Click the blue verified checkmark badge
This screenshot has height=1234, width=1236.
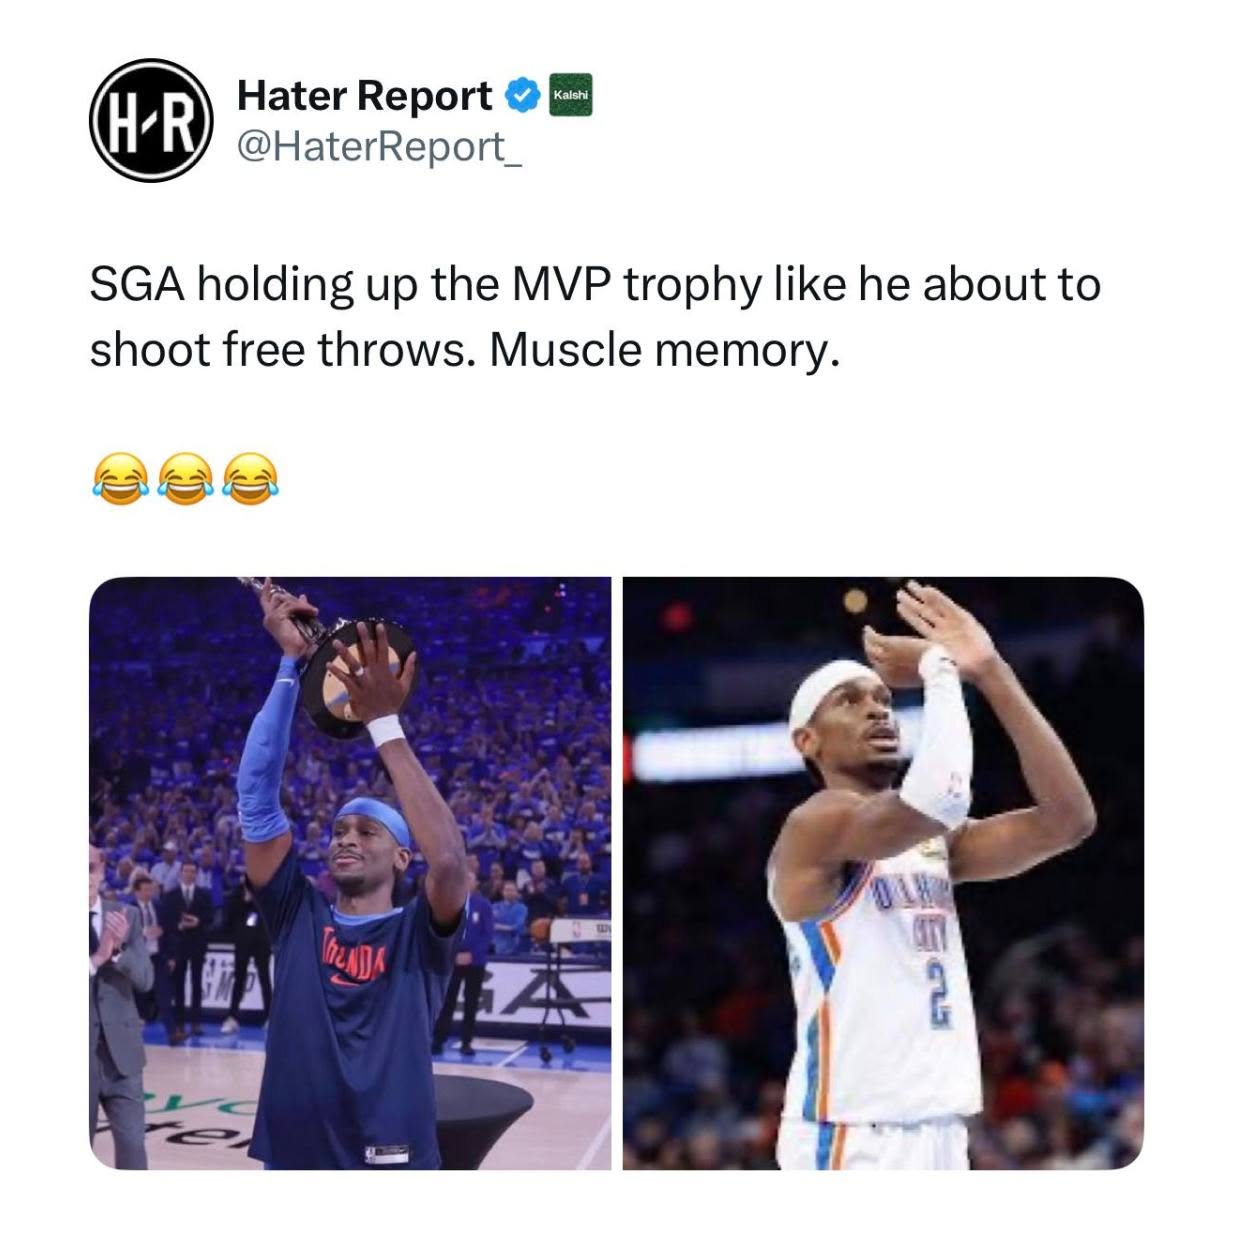pos(521,96)
